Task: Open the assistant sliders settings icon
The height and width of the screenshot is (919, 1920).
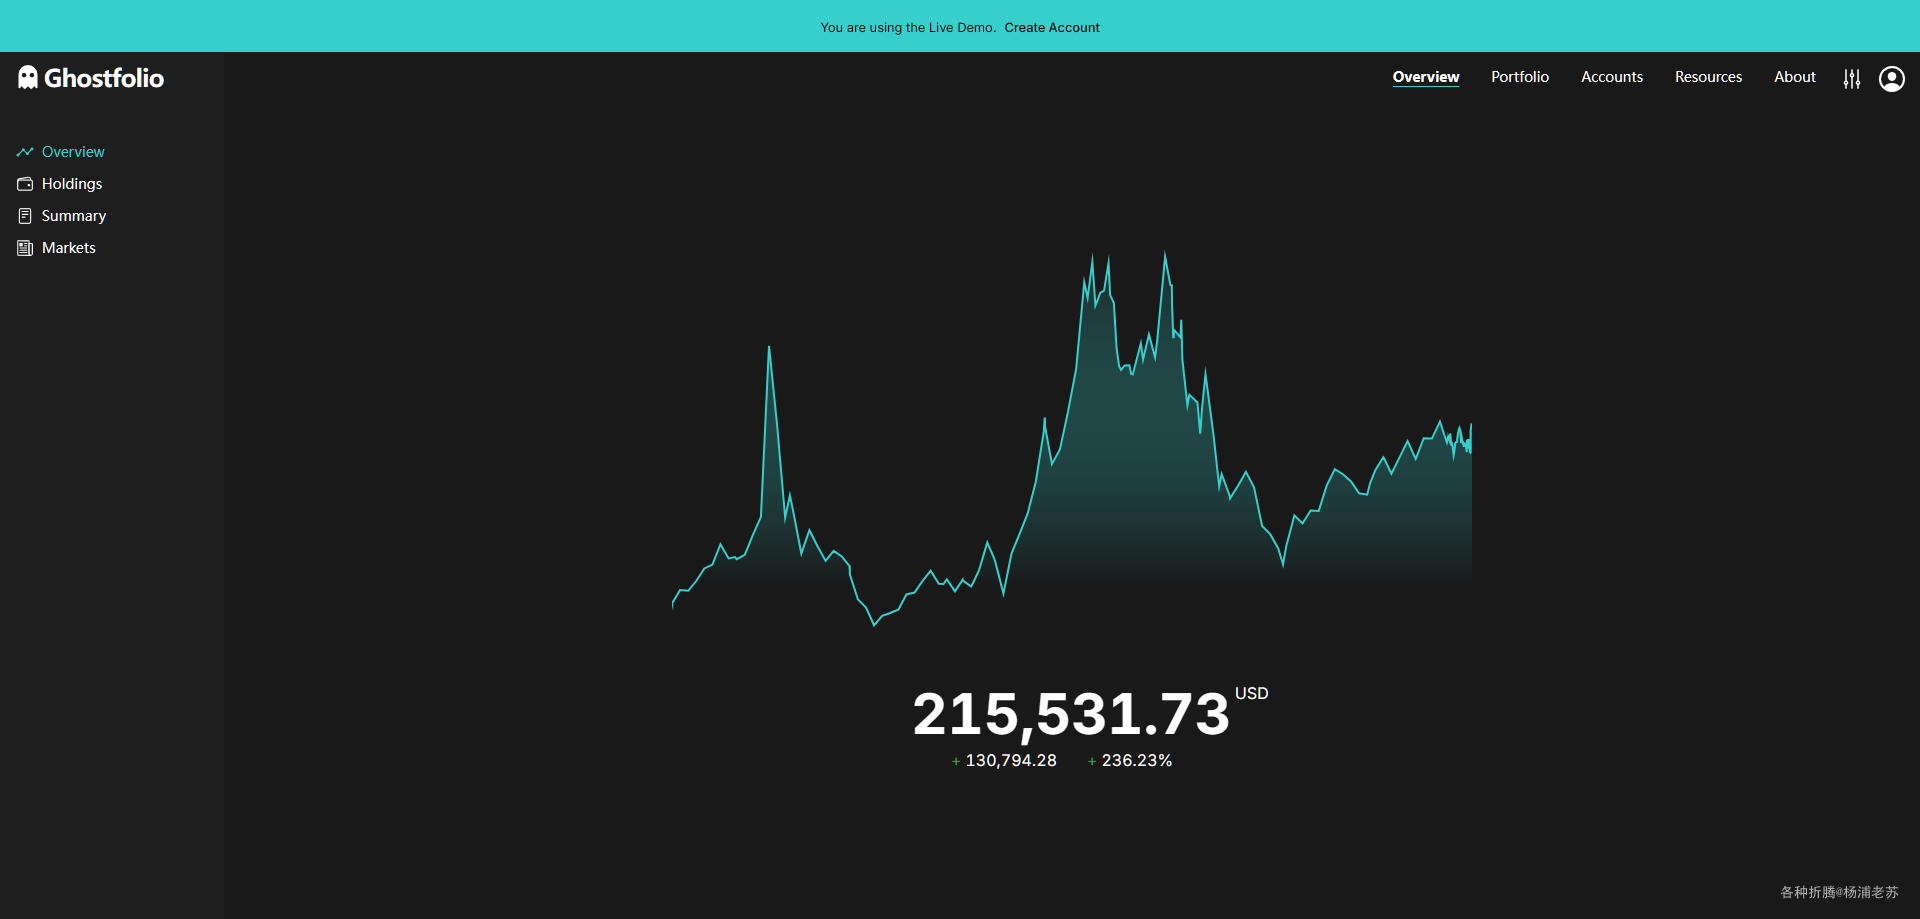Action: tap(1852, 79)
